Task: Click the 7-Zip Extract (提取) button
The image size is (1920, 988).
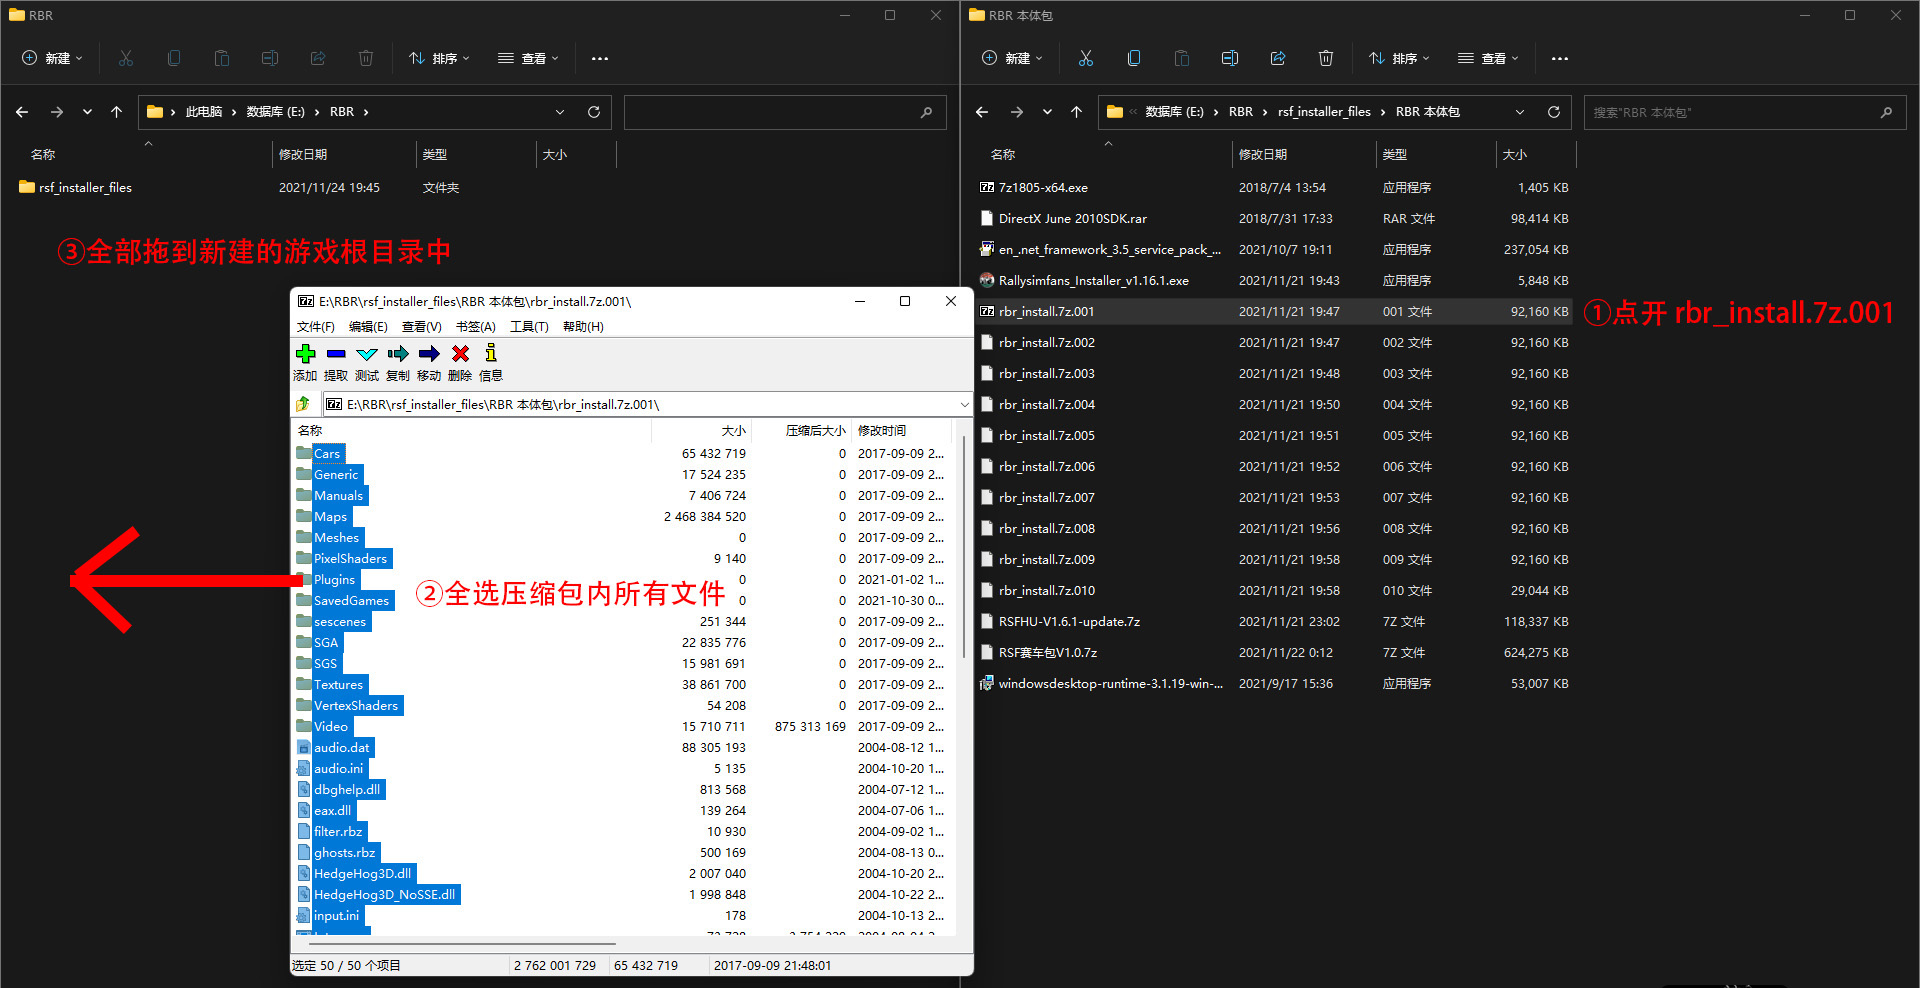Action: (336, 362)
